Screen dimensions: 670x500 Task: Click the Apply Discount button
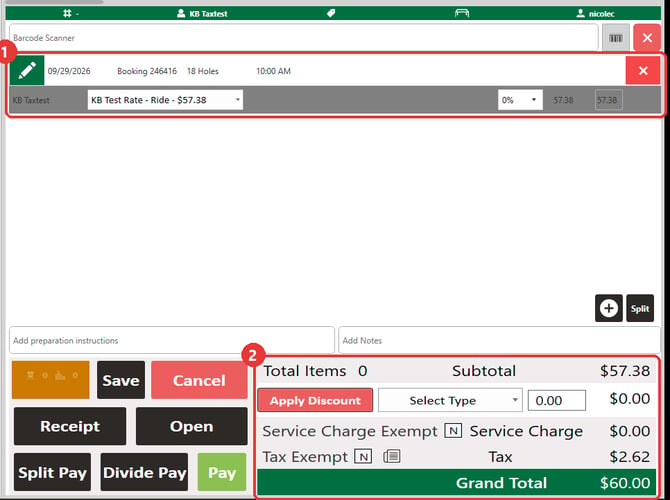coord(315,400)
